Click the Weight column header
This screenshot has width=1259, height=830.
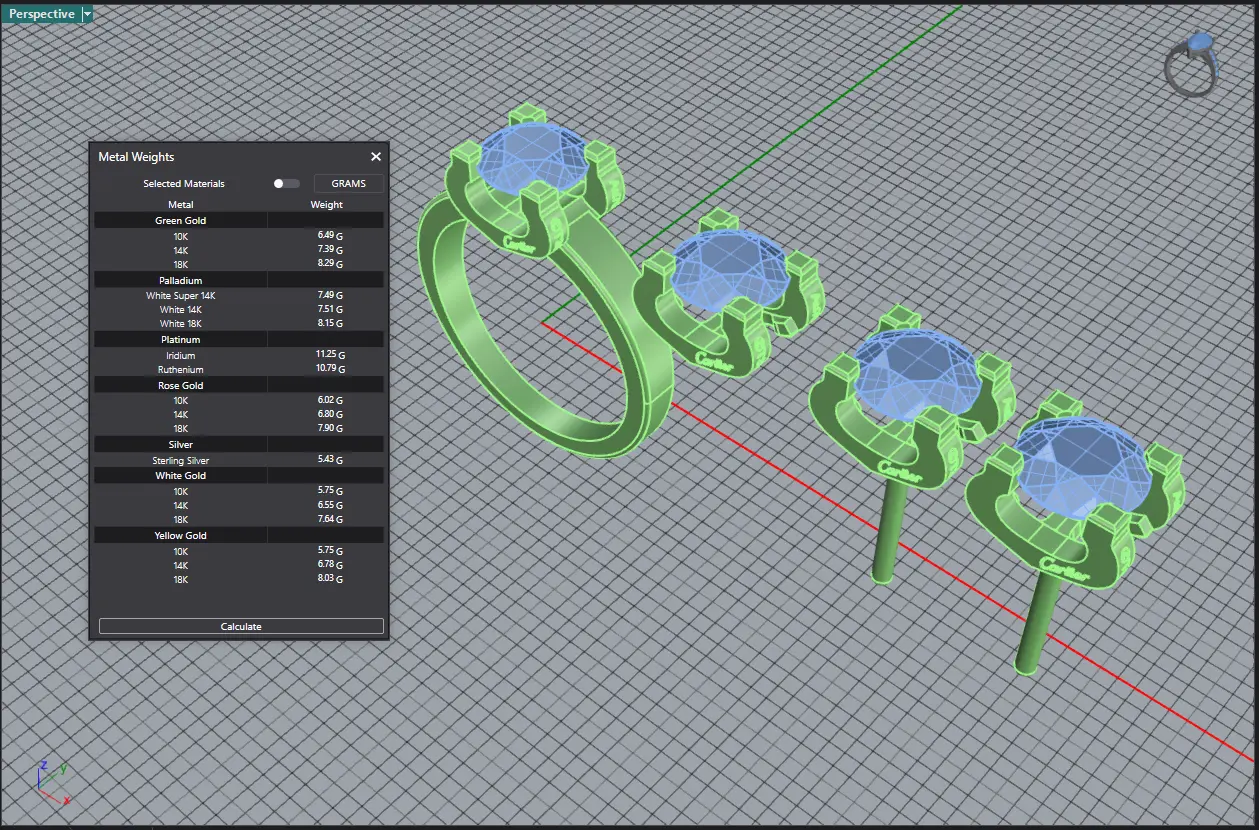[x=326, y=205]
